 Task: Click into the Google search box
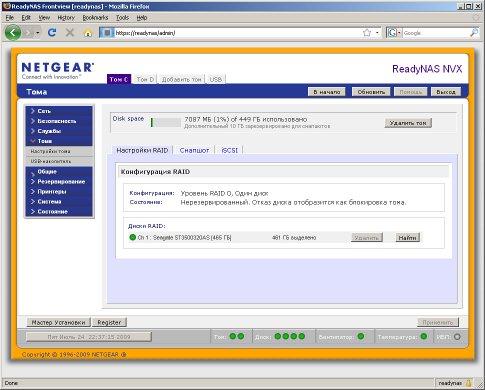point(435,33)
